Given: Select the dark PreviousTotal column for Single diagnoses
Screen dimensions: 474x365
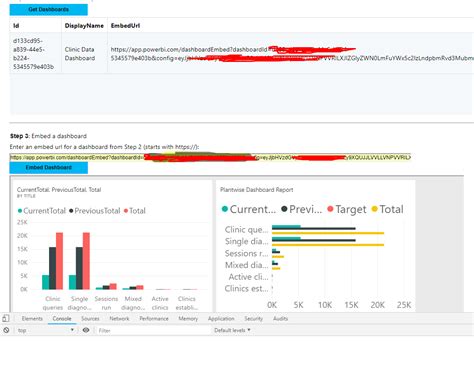Looking at the screenshot, I should pos(79,268).
